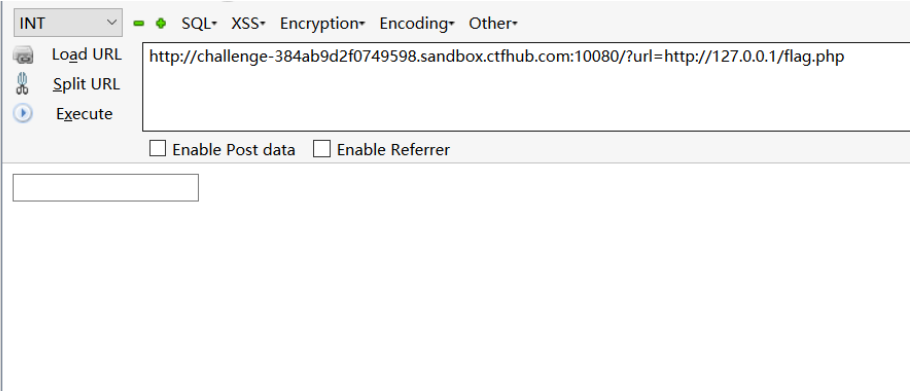The width and height of the screenshot is (910, 391).
Task: Click the Split URL button text
Action: 86,84
